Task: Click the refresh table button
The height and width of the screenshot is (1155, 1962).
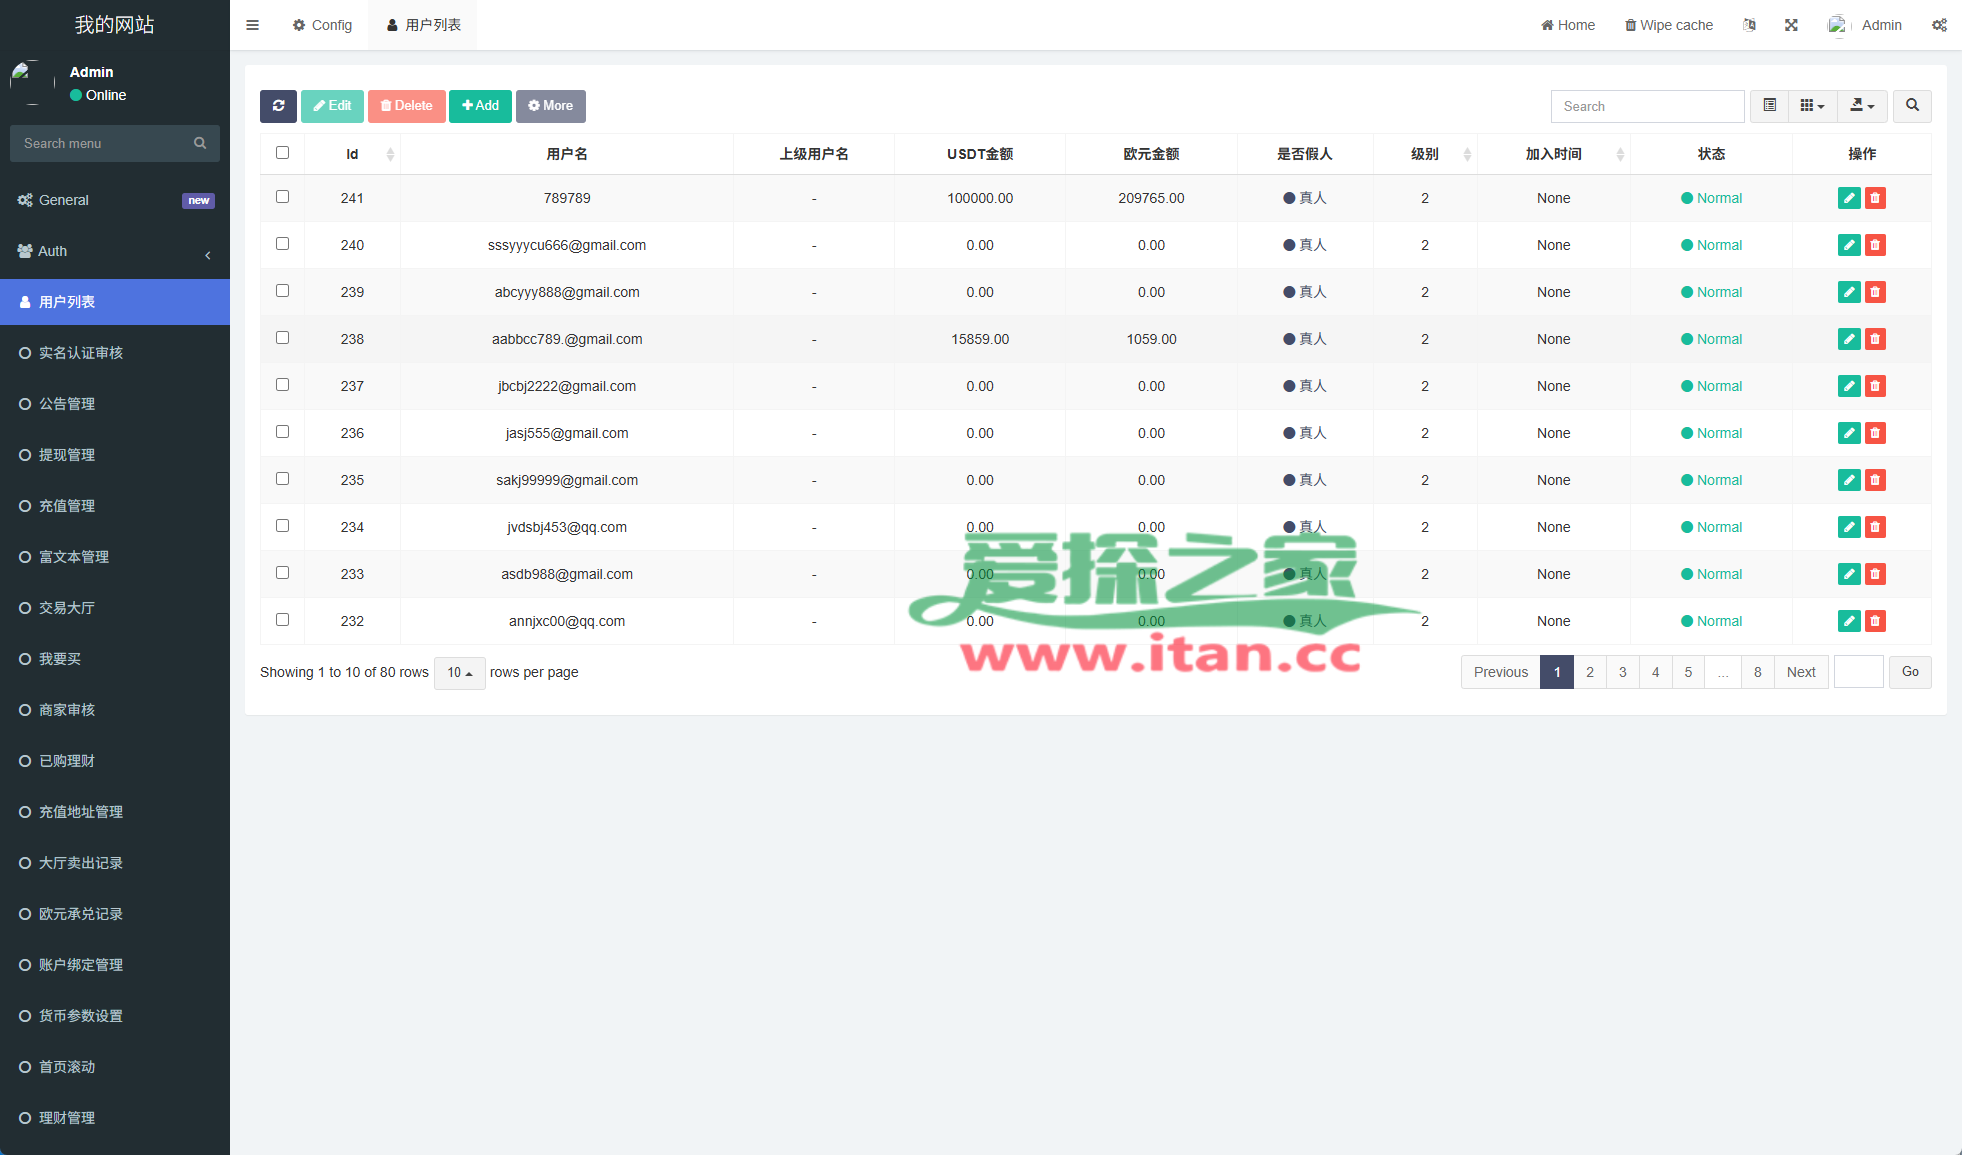Action: (278, 106)
